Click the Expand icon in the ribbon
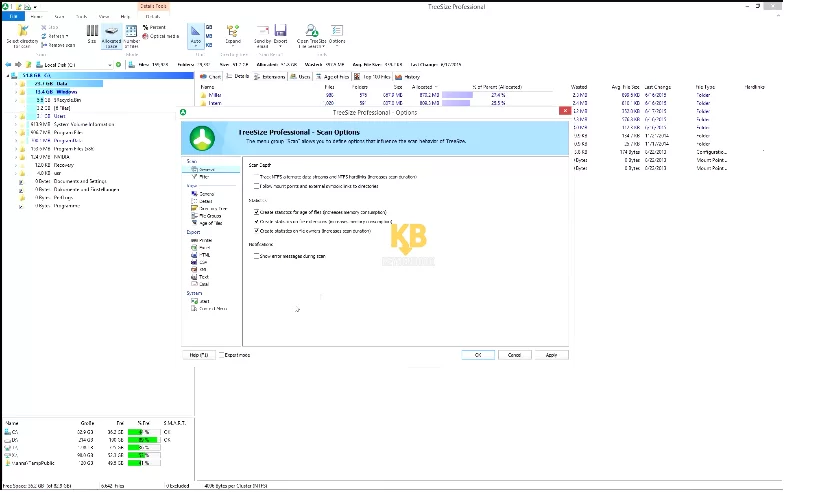This screenshot has width=819, height=492. point(233,34)
